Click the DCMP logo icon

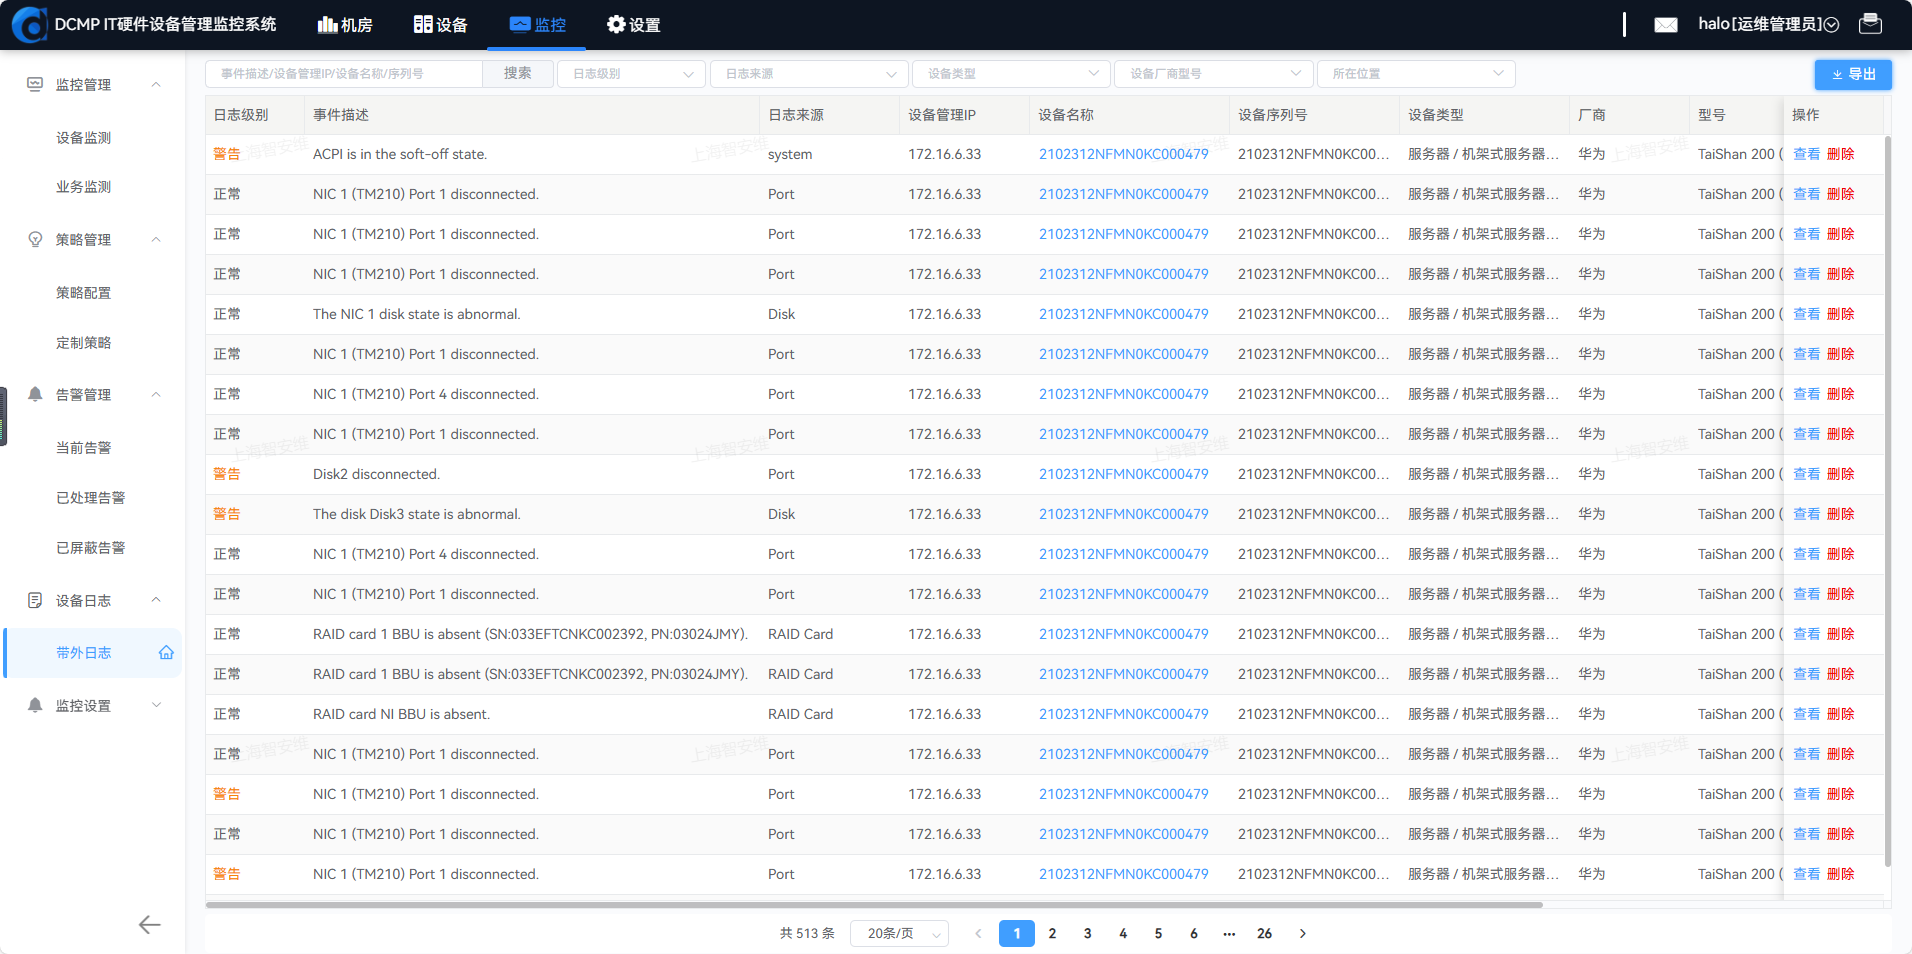[x=30, y=25]
